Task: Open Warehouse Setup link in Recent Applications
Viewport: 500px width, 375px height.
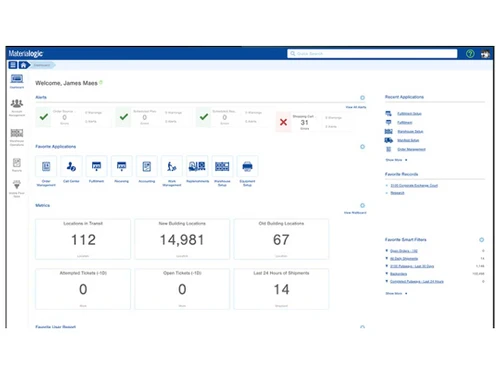Action: point(410,132)
